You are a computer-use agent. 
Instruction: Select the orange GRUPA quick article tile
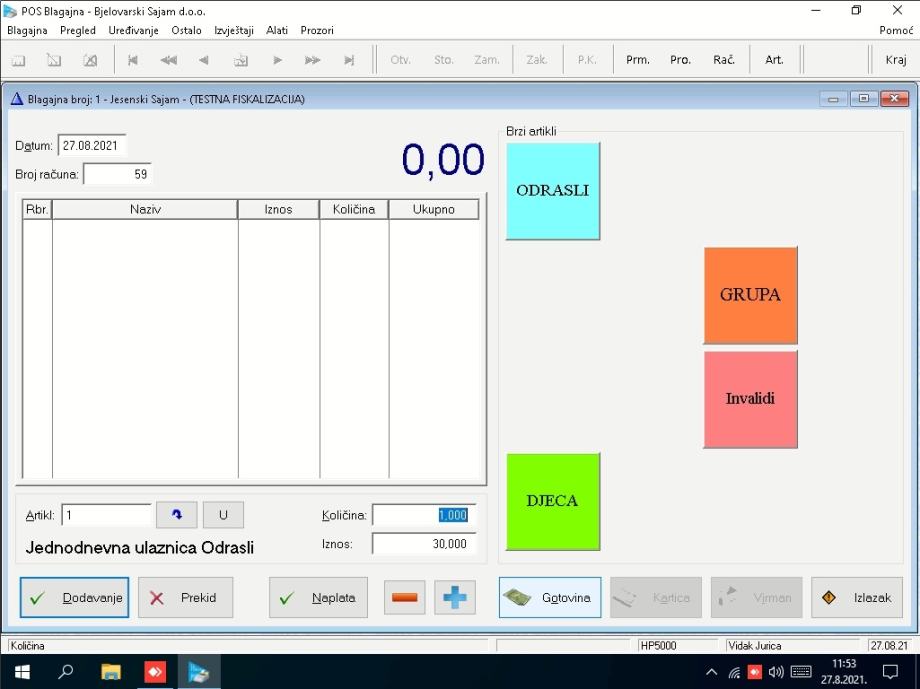point(750,295)
